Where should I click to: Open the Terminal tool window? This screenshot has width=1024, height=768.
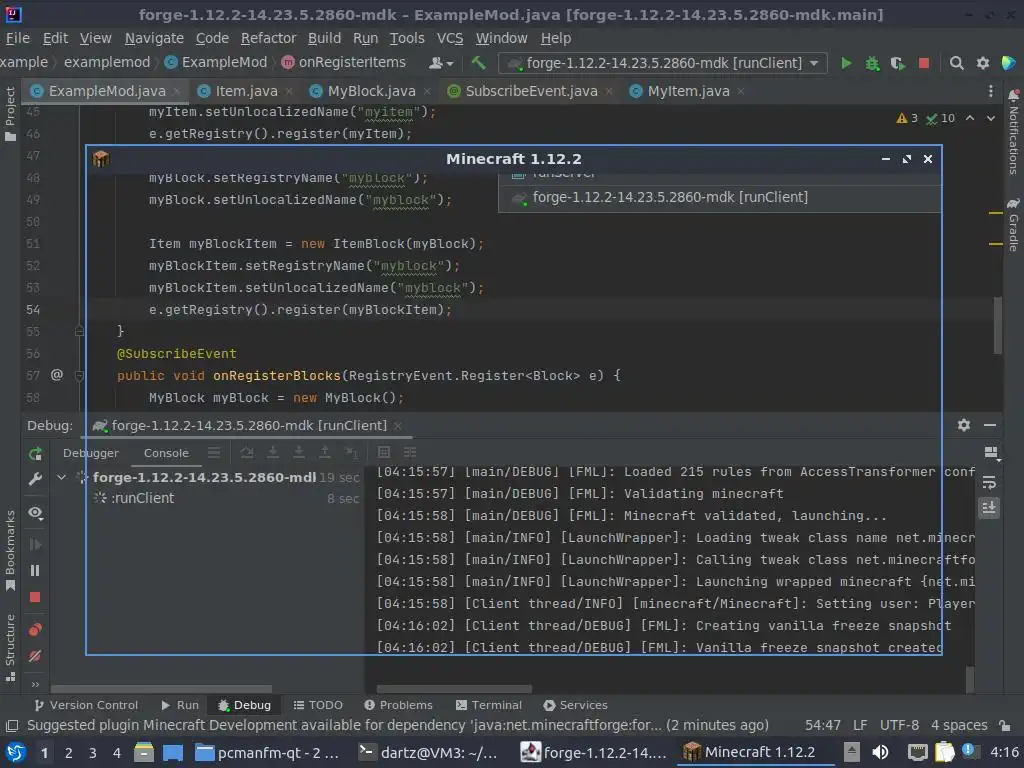488,705
